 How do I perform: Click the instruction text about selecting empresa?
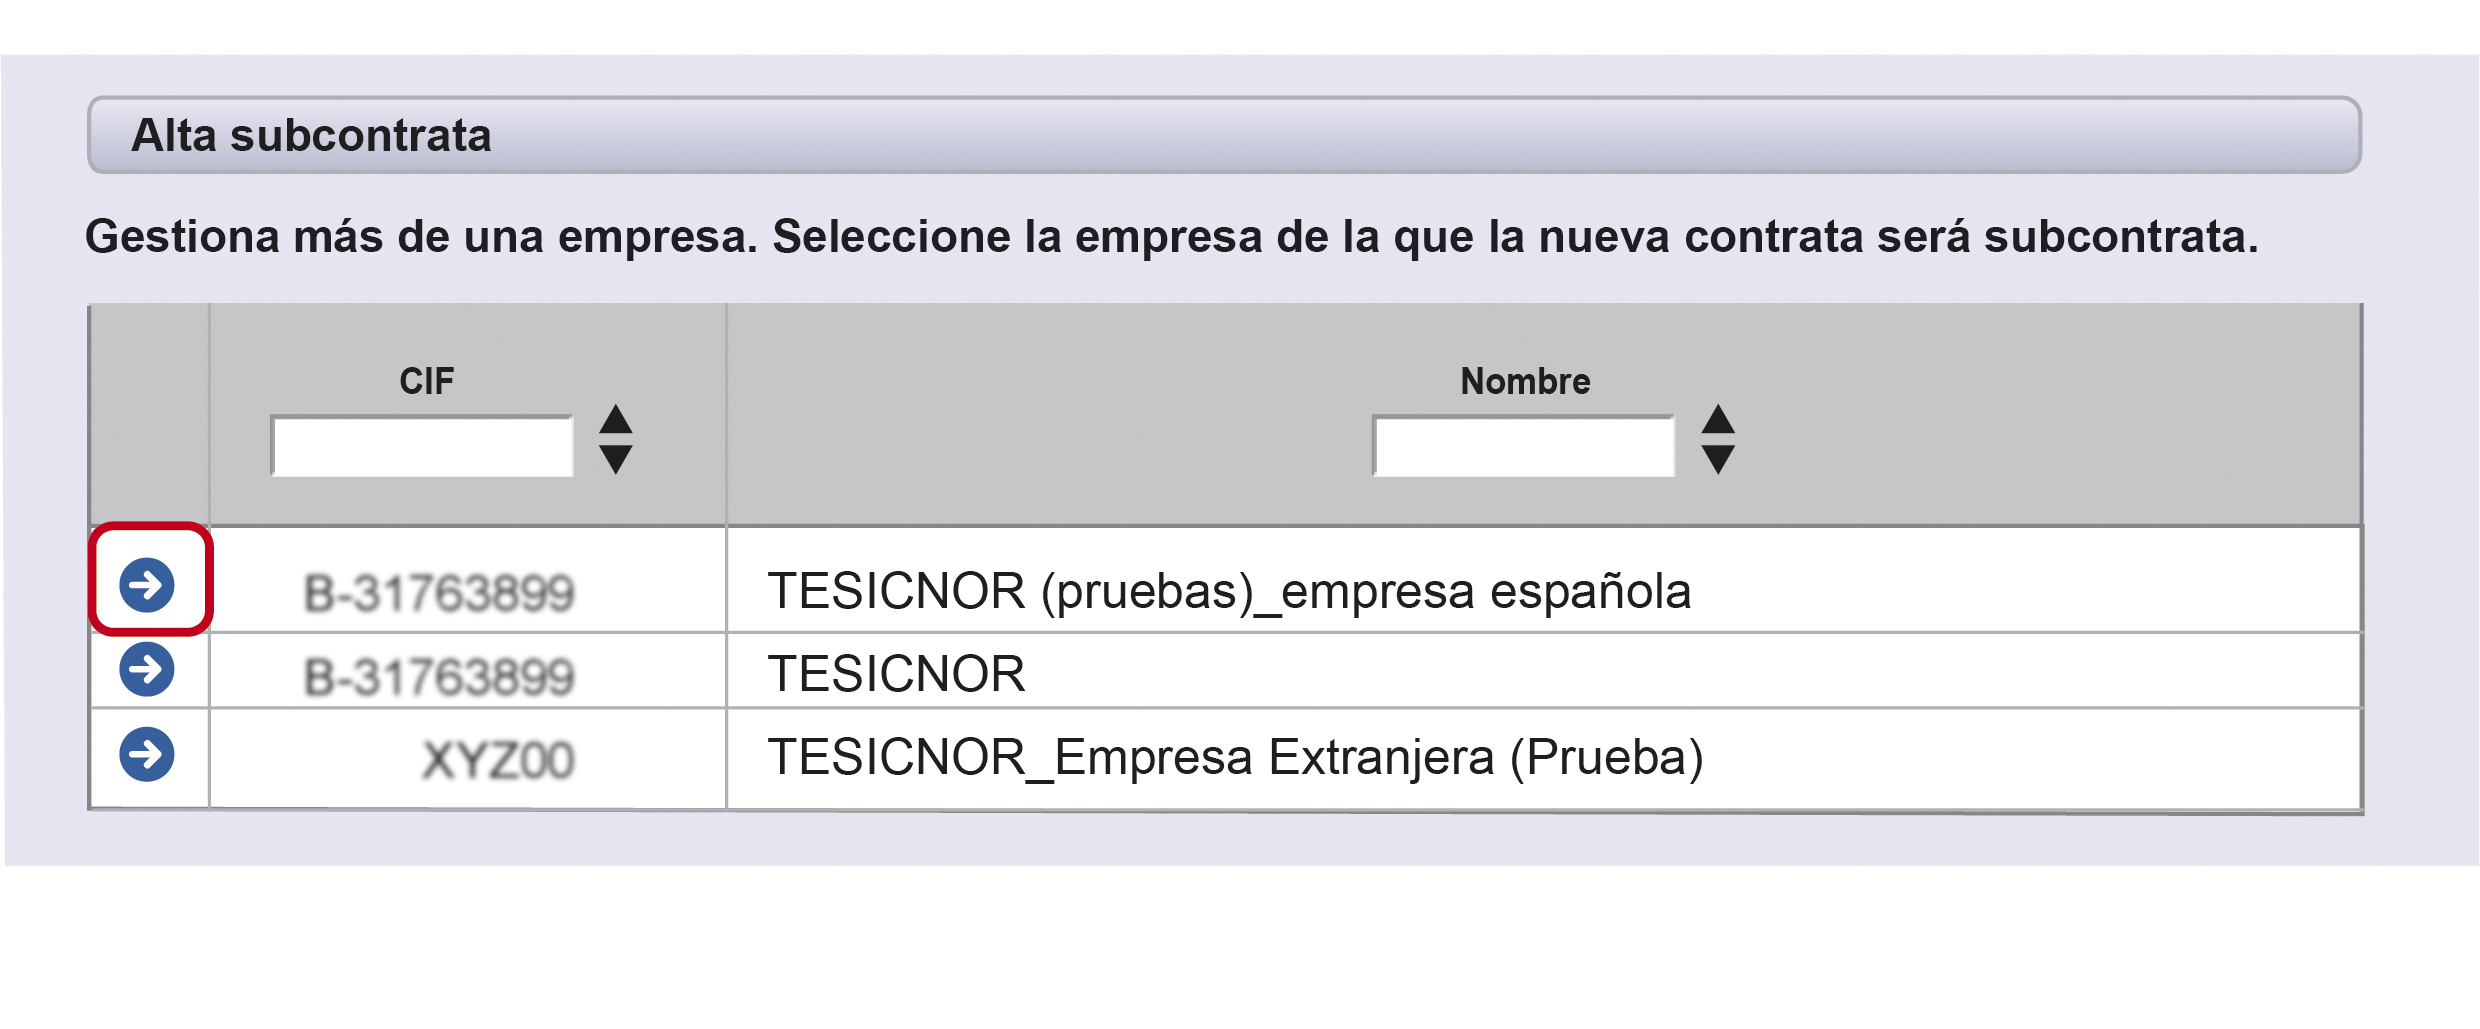(x=1172, y=237)
